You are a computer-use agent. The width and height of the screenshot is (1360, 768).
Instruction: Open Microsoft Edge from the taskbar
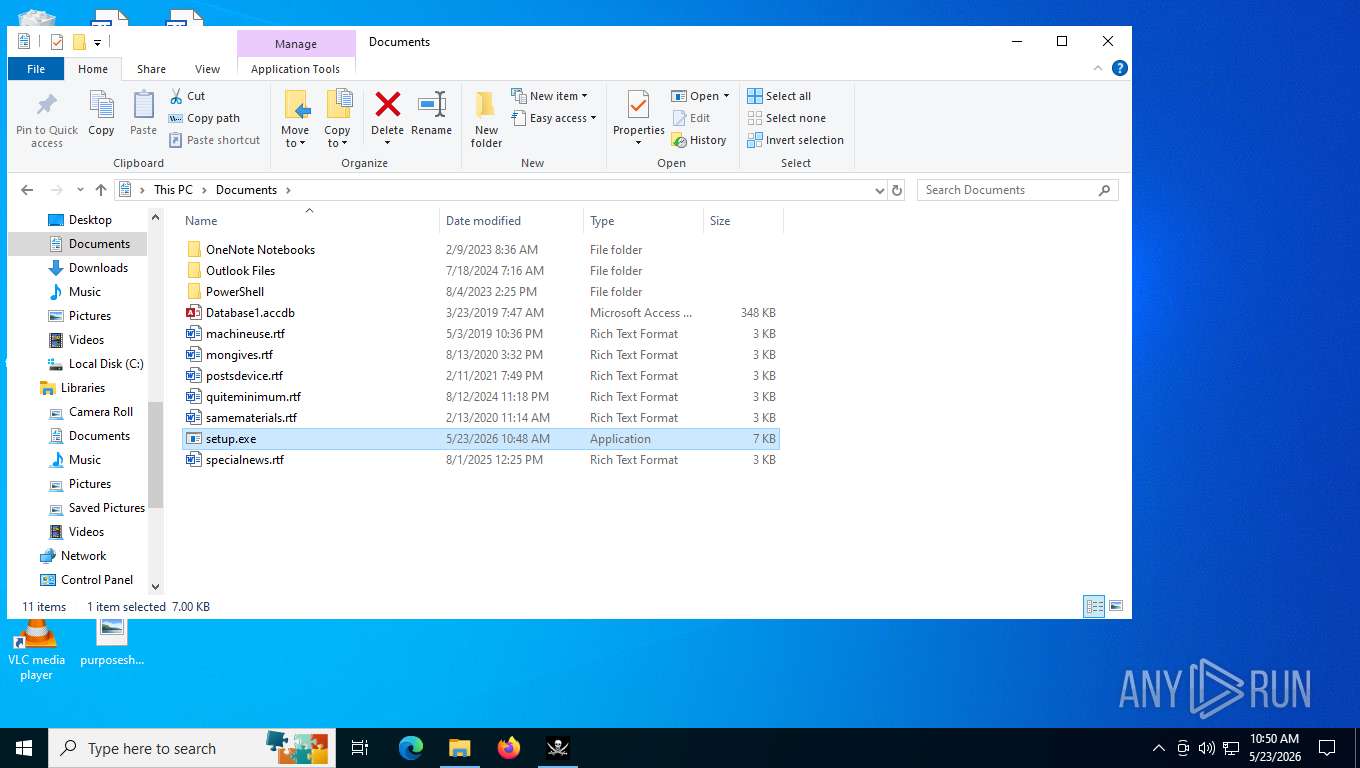pos(411,748)
